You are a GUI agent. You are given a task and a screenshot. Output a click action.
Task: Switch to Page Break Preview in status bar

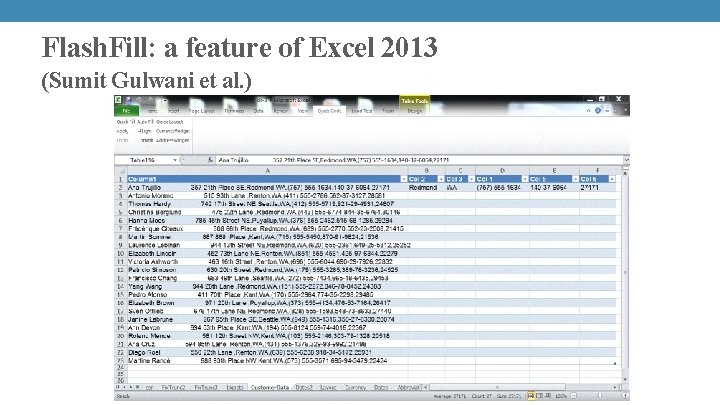548,395
